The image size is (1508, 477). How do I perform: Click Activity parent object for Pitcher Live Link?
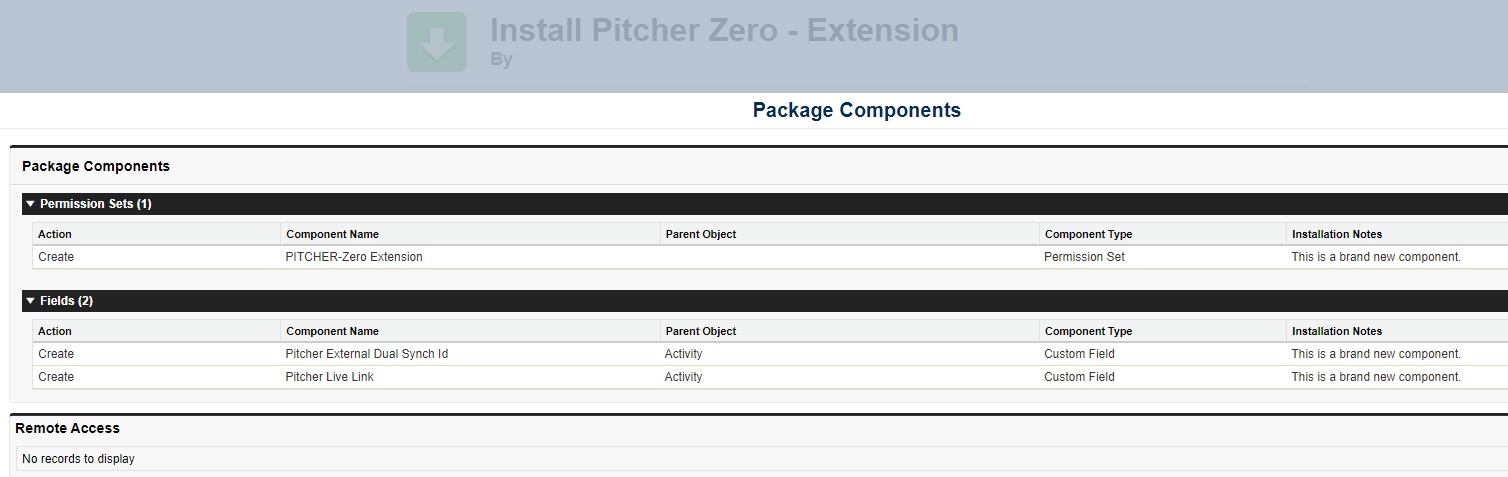click(x=683, y=377)
